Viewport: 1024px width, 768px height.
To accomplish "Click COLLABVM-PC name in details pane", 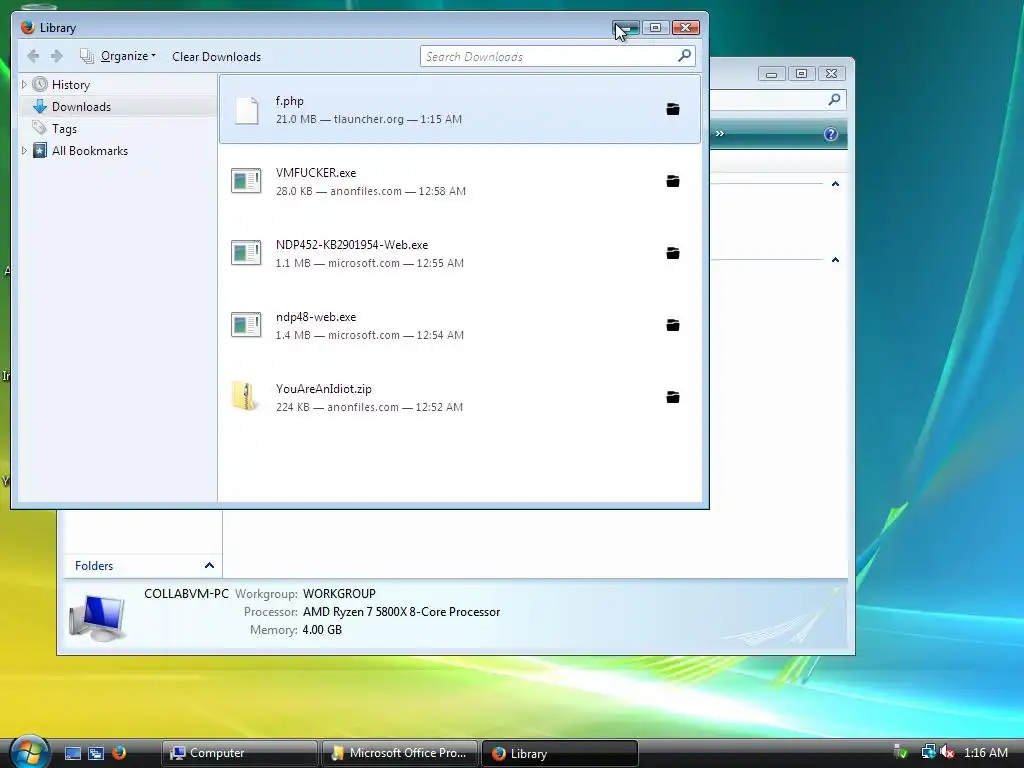I will [186, 594].
